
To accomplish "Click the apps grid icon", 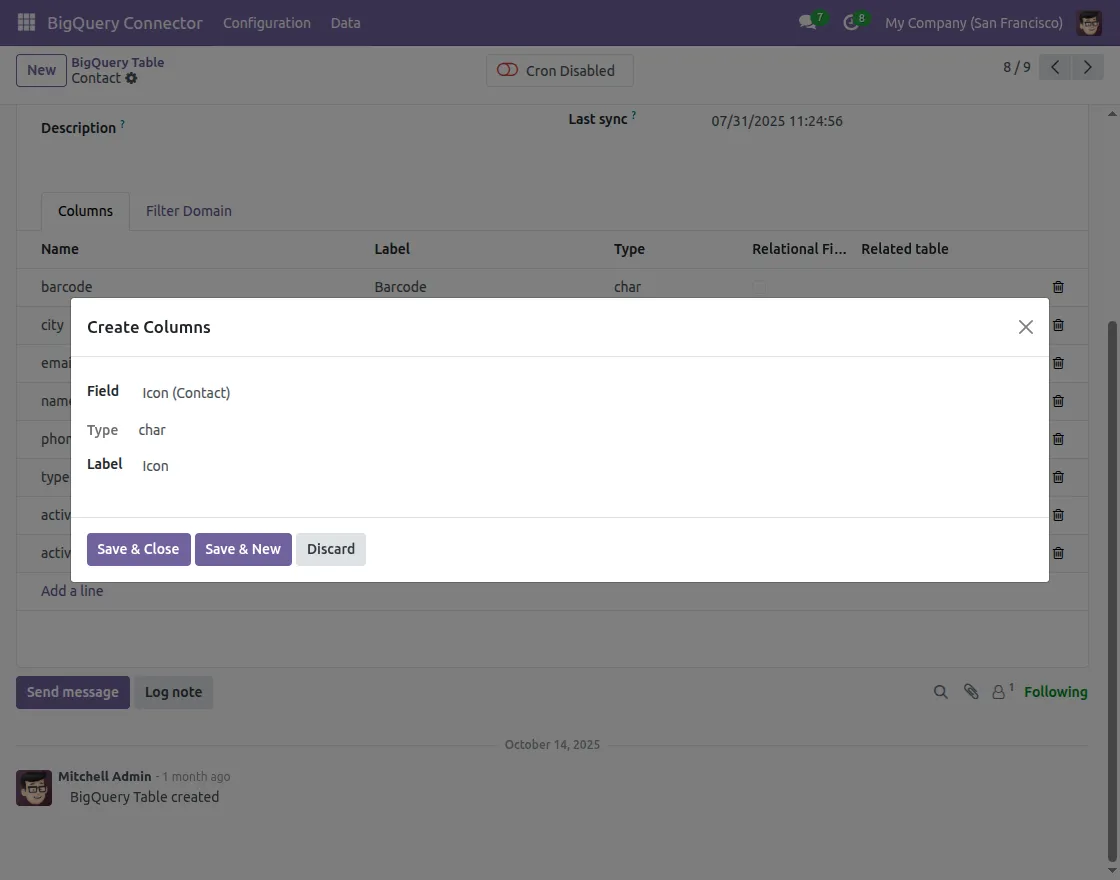I will point(25,22).
